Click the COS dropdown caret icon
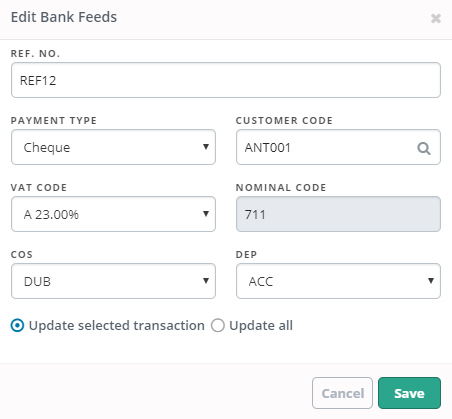The width and height of the screenshot is (452, 419). click(x=206, y=281)
